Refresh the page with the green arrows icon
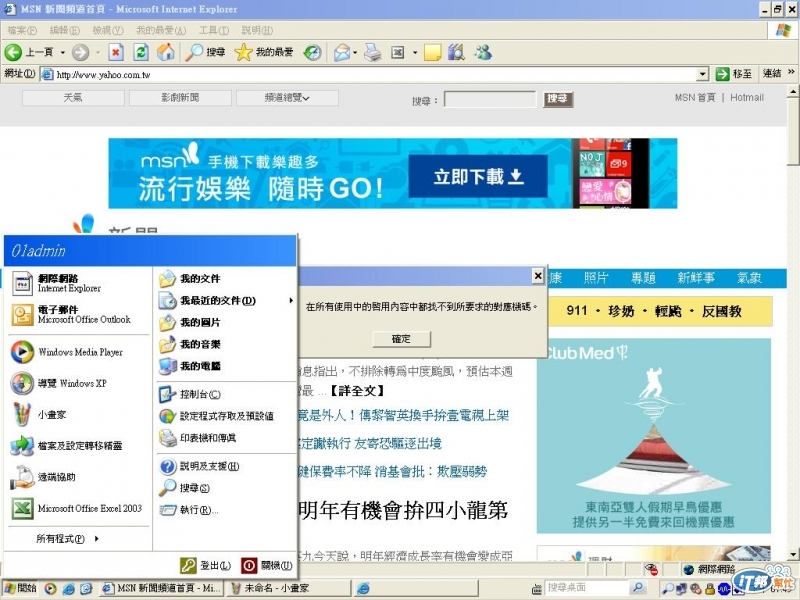Viewport: 800px width, 600px height. coord(141,52)
